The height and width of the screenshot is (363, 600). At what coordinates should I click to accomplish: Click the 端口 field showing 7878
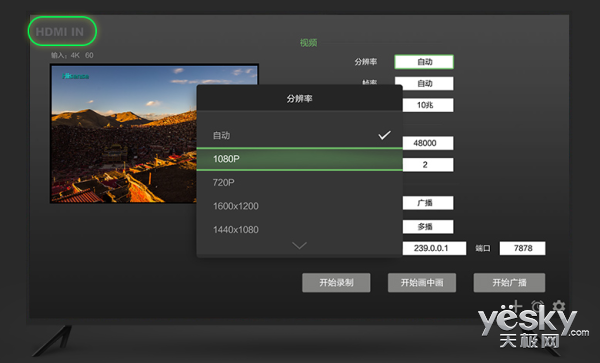(523, 248)
